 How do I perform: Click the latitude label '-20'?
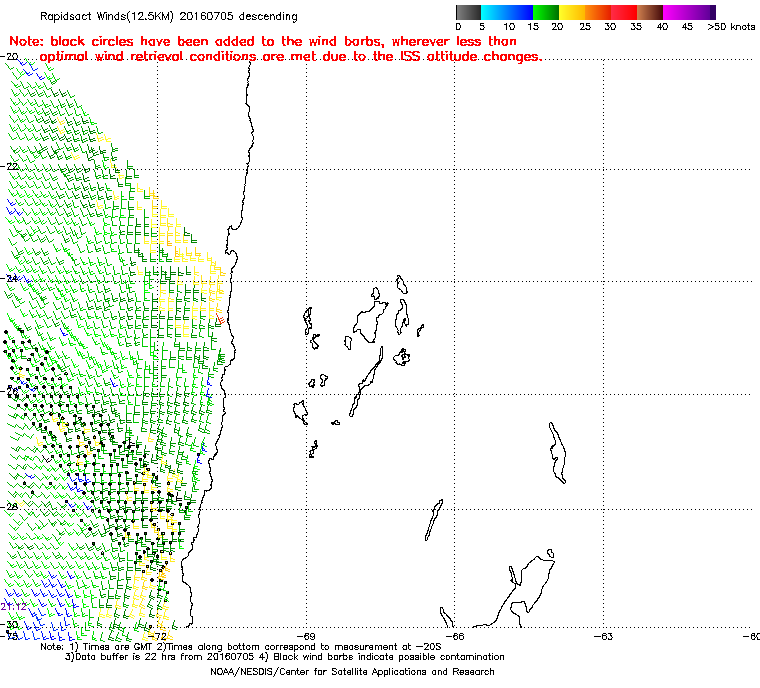click(10, 57)
